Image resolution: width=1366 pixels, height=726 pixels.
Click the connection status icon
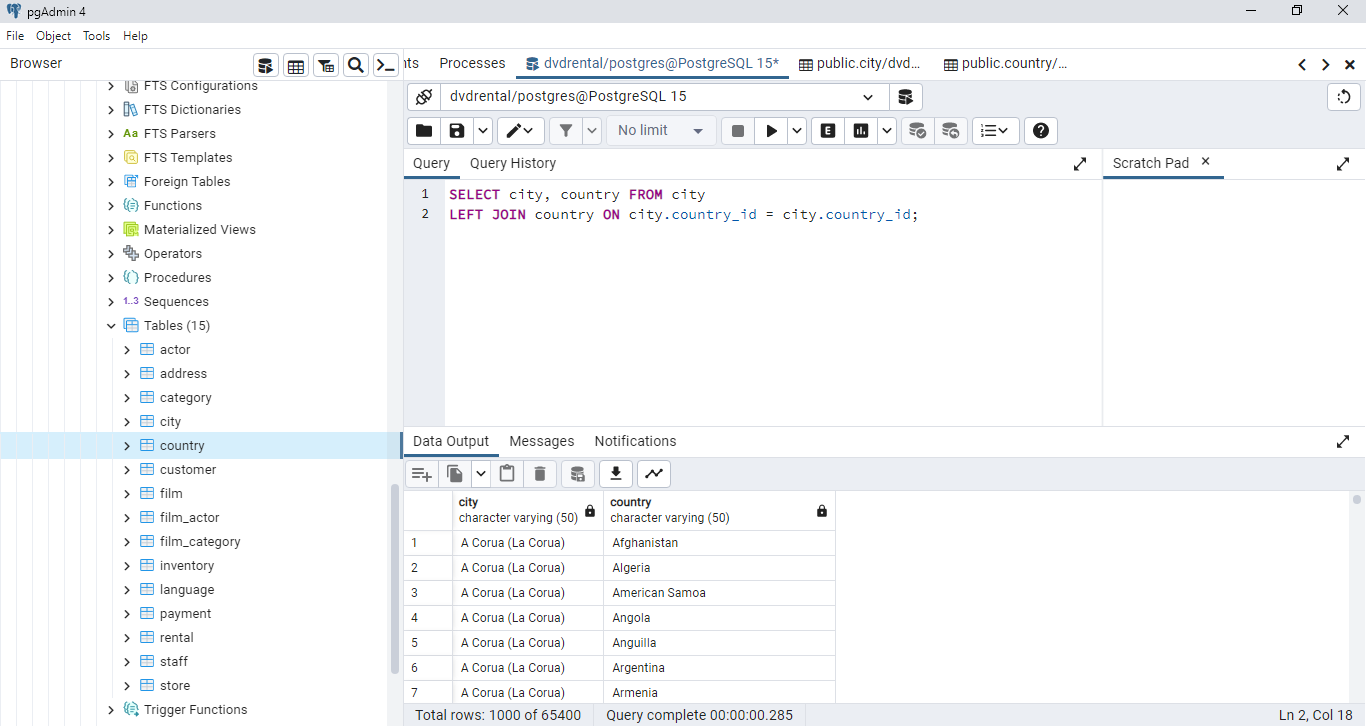[x=424, y=97]
